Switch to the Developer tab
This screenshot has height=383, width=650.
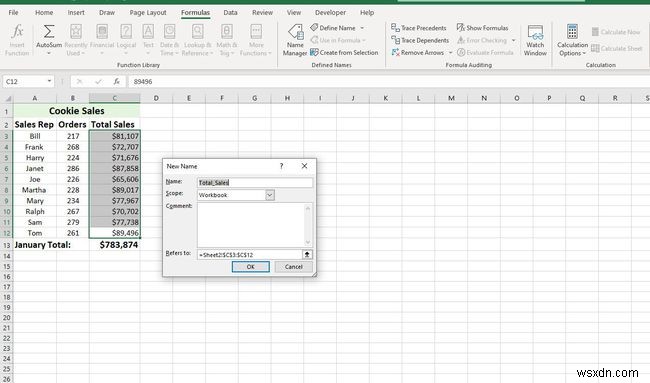[330, 12]
